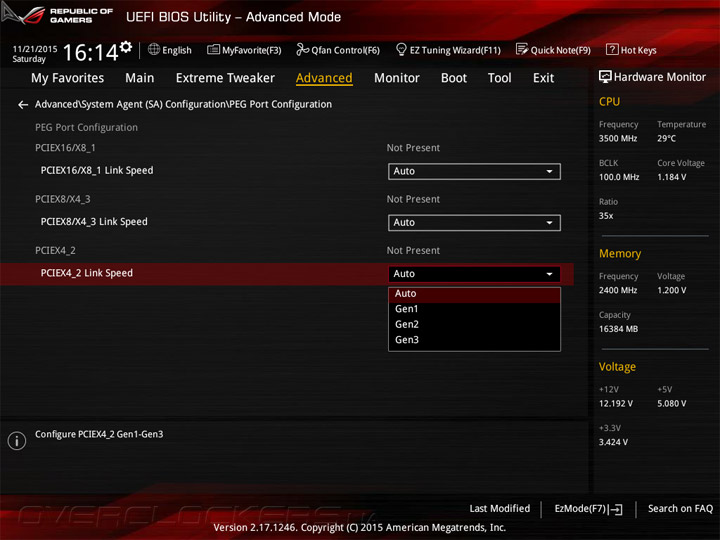720x540 pixels.
Task: Choose Gen1 in the dropdown list
Action: (474, 309)
